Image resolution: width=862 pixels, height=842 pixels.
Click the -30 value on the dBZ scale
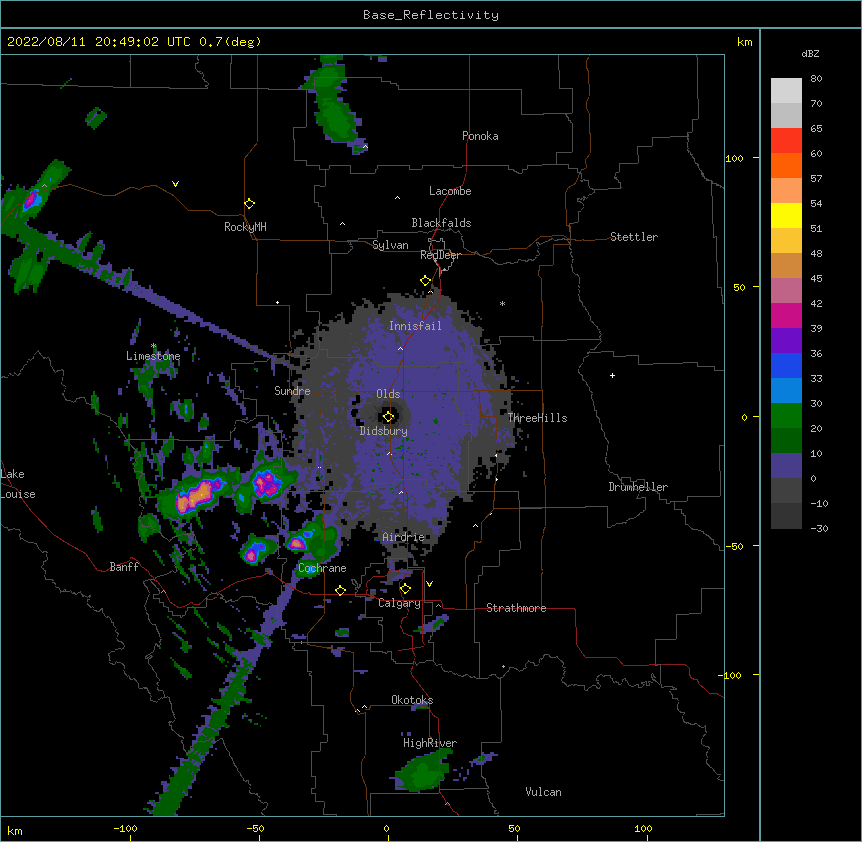[819, 528]
